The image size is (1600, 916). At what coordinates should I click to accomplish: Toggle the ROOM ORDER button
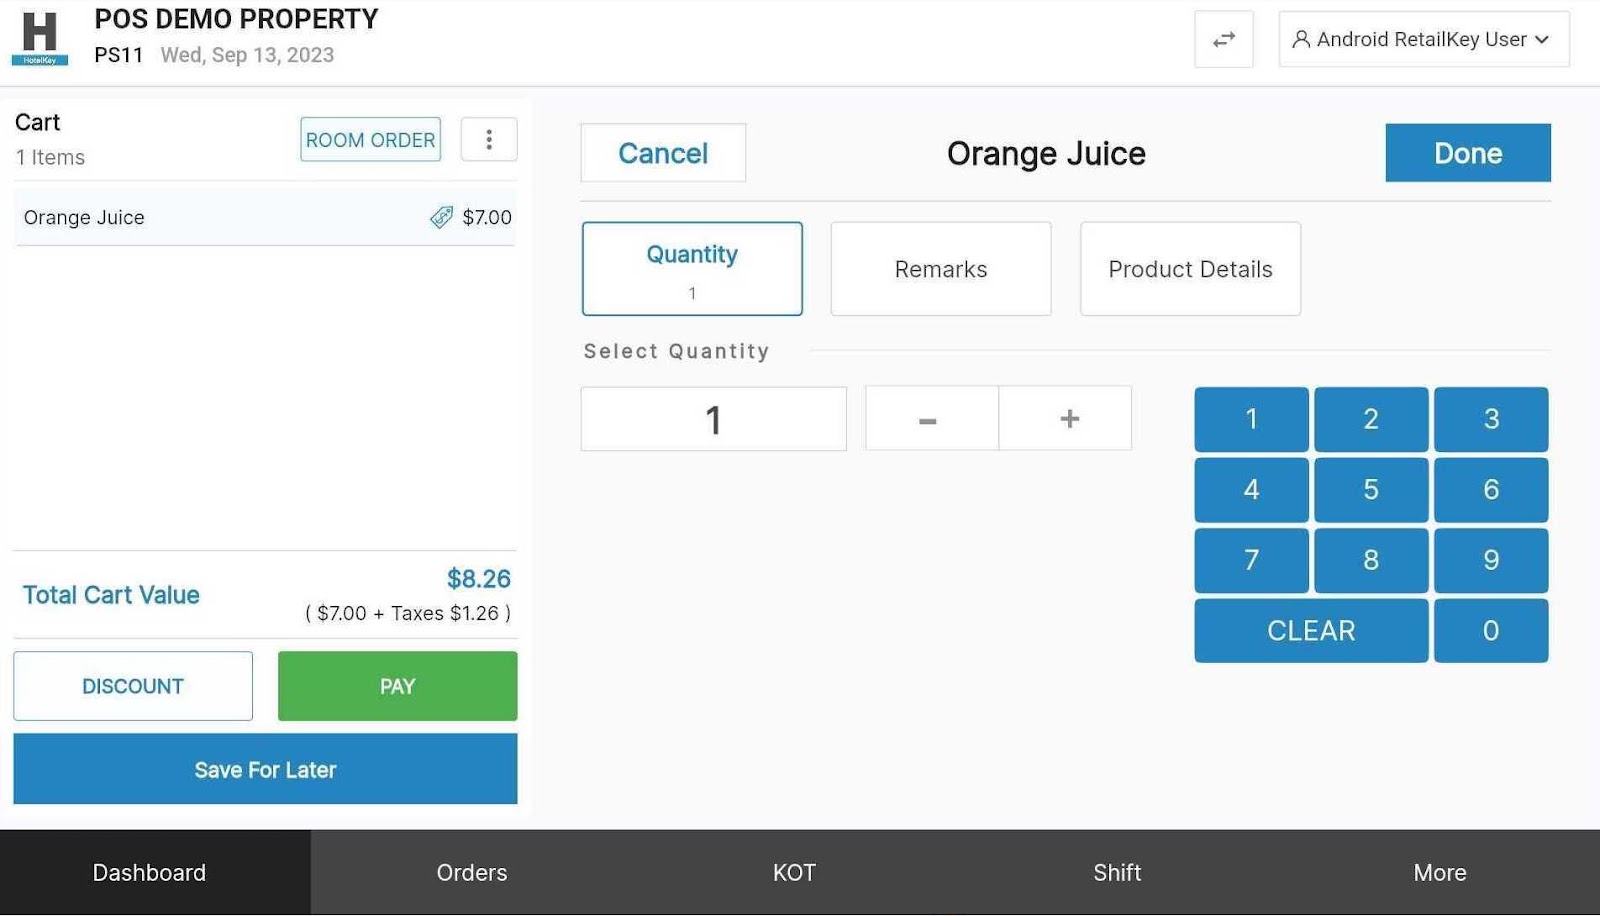click(x=370, y=140)
